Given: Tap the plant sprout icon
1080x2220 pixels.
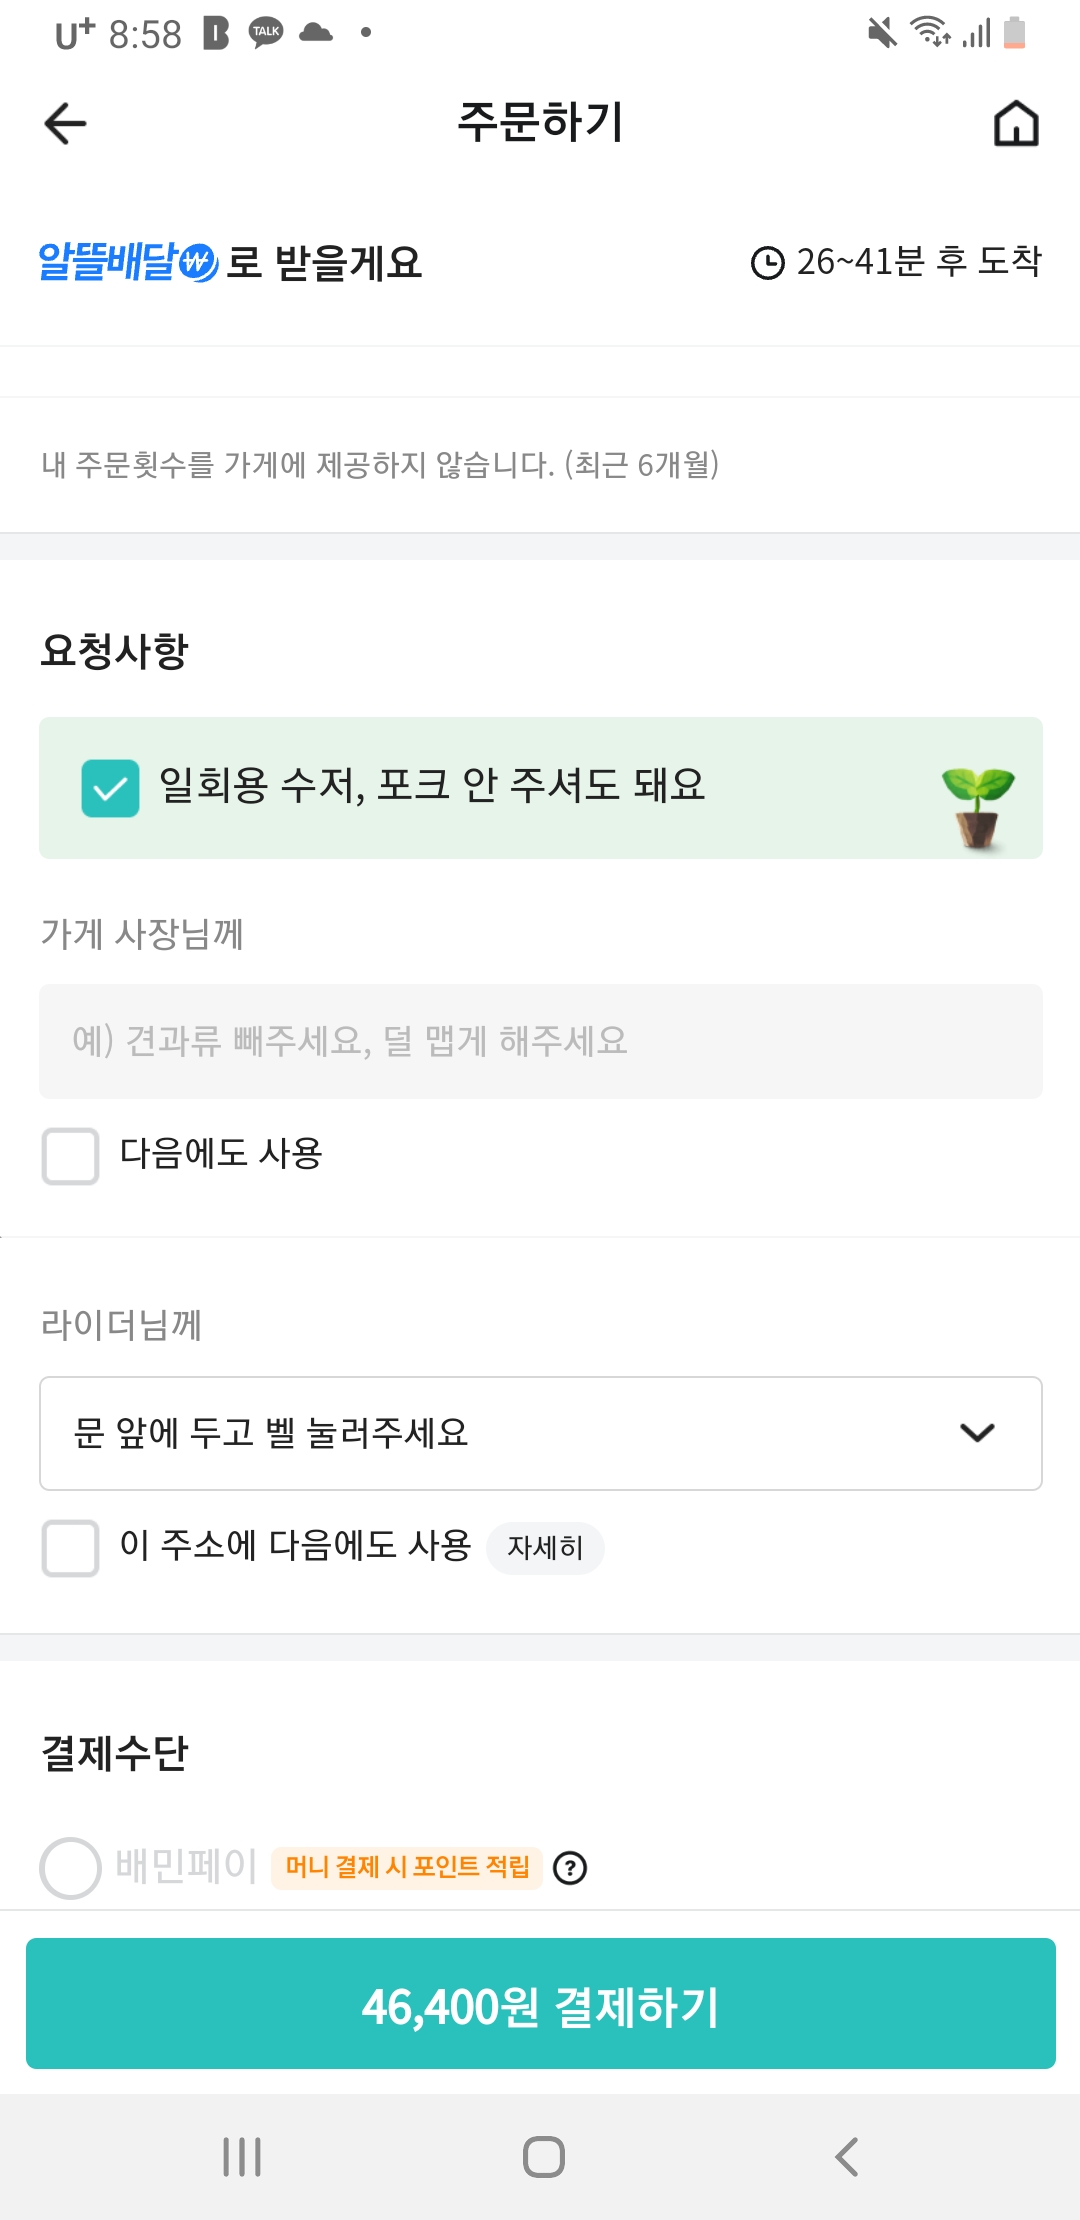Looking at the screenshot, I should point(977,807).
